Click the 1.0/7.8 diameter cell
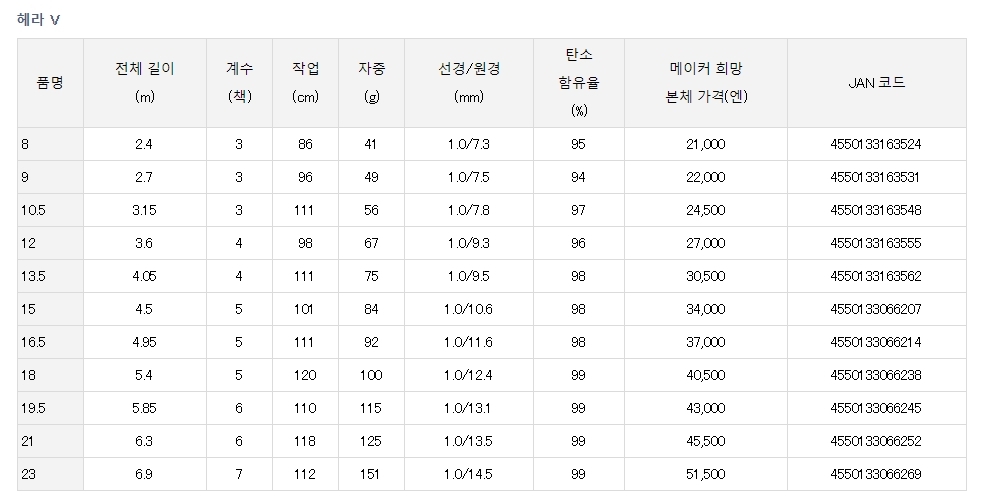 tap(469, 210)
